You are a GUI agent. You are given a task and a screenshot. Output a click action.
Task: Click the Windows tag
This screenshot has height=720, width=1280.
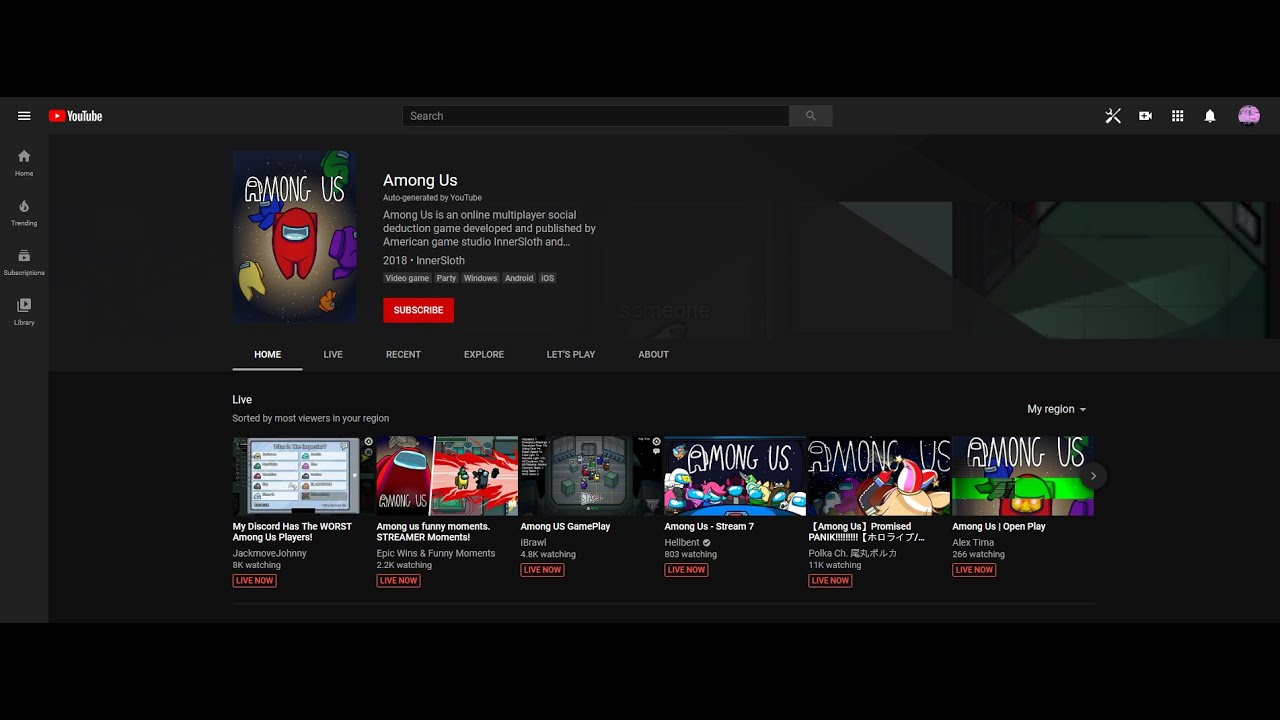tap(480, 278)
